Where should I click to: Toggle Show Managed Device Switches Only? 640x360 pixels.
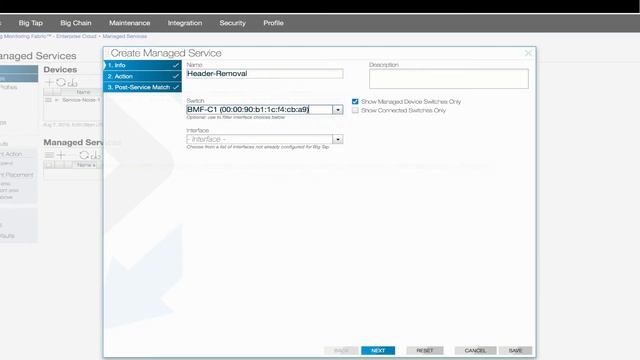[x=355, y=102]
